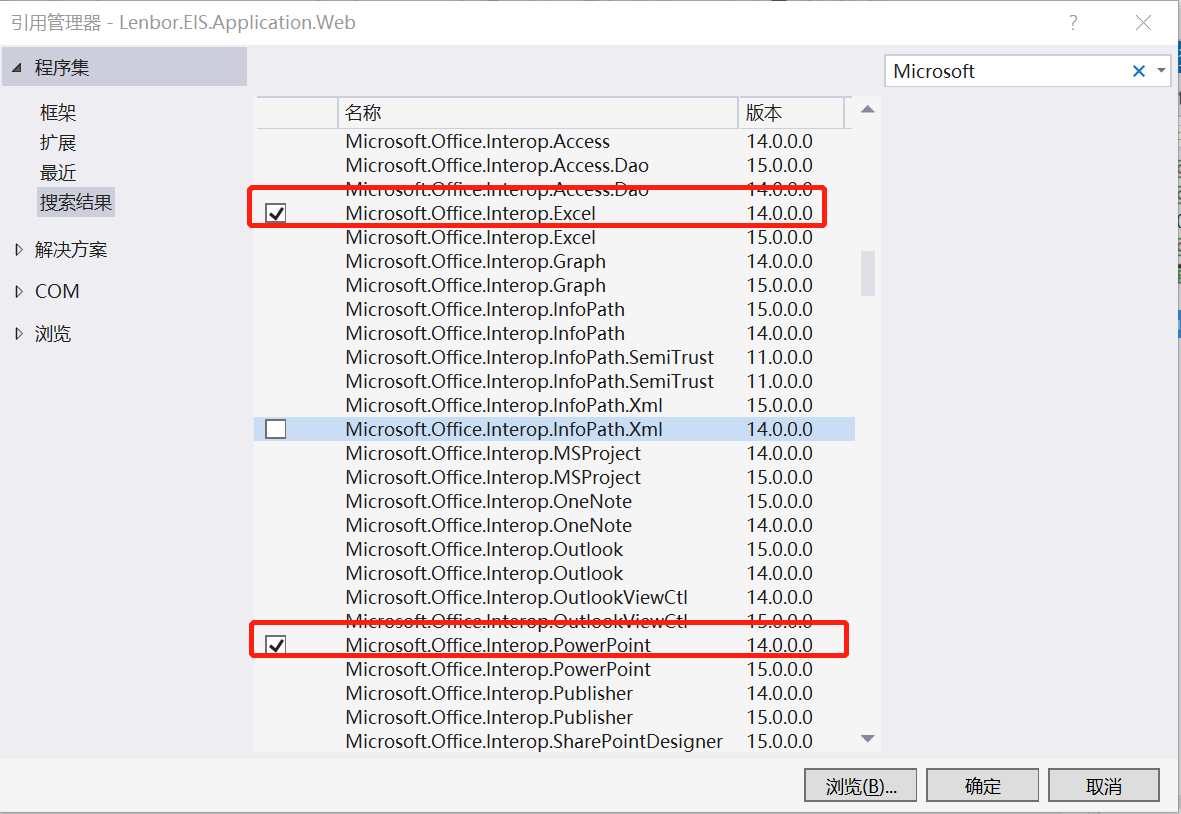This screenshot has width=1181, height=814.
Task: Click the scrollbar down arrow
Action: (x=868, y=739)
